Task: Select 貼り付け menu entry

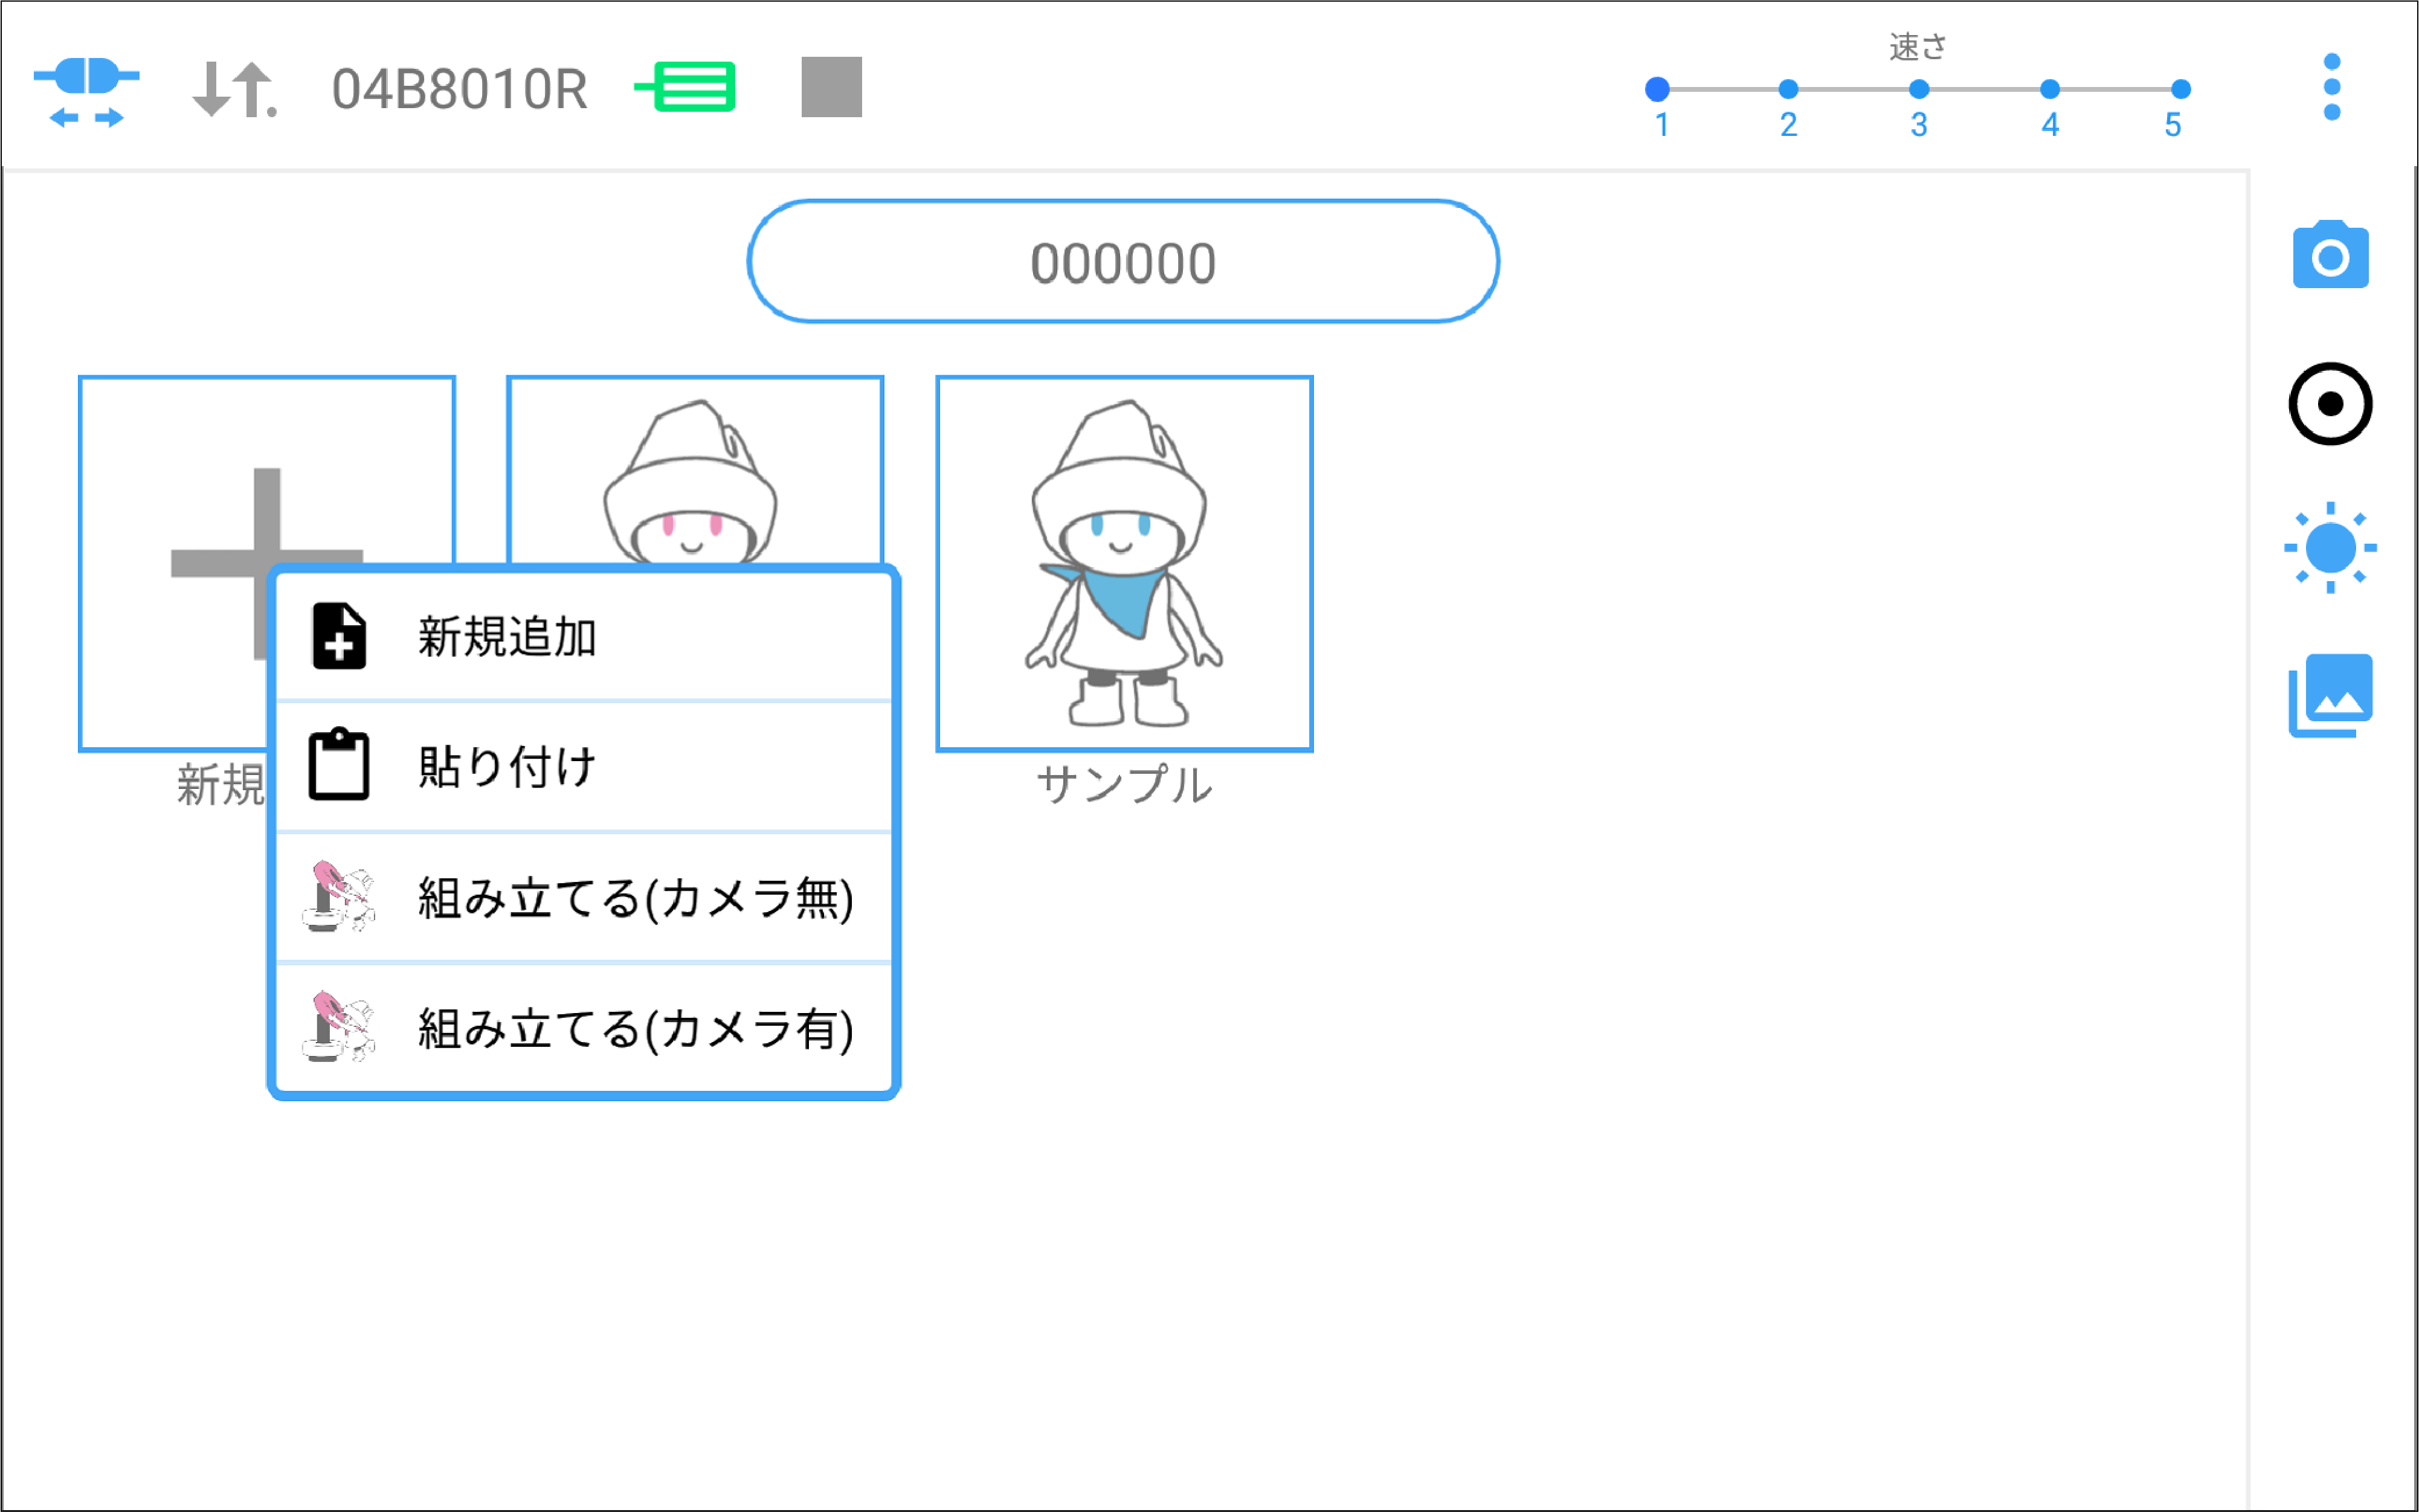Action: coord(584,767)
